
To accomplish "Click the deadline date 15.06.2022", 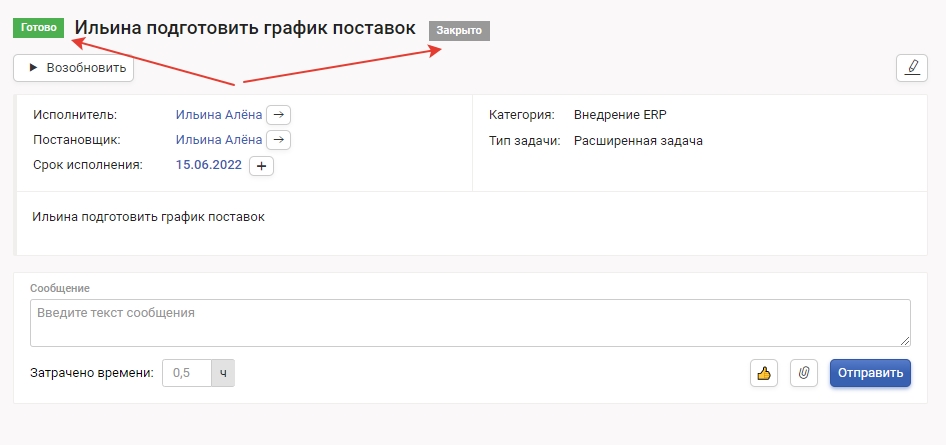I will pyautogui.click(x=208, y=165).
